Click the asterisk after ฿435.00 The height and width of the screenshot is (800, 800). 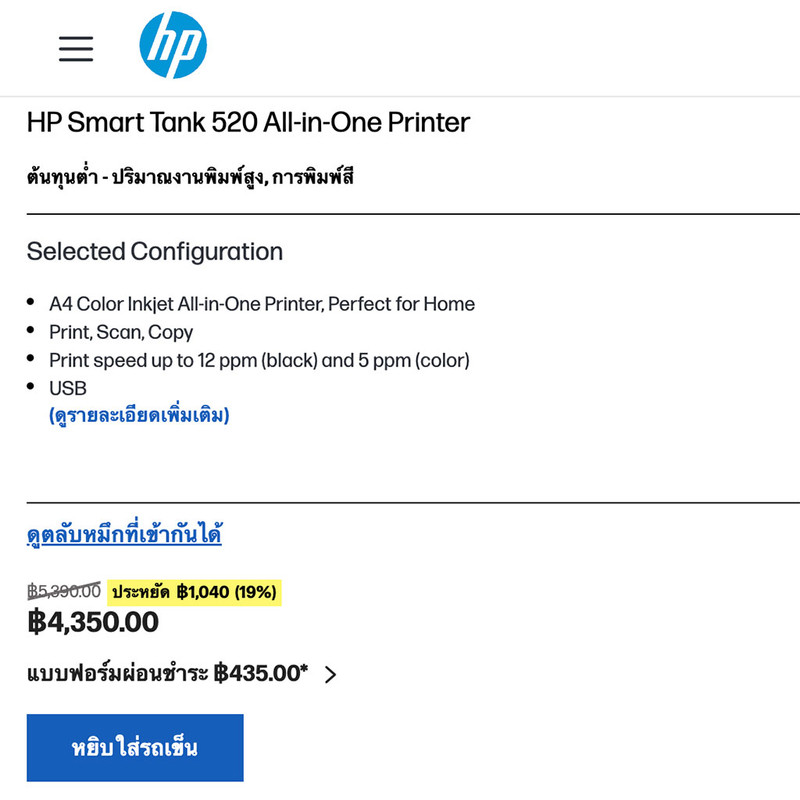click(305, 668)
